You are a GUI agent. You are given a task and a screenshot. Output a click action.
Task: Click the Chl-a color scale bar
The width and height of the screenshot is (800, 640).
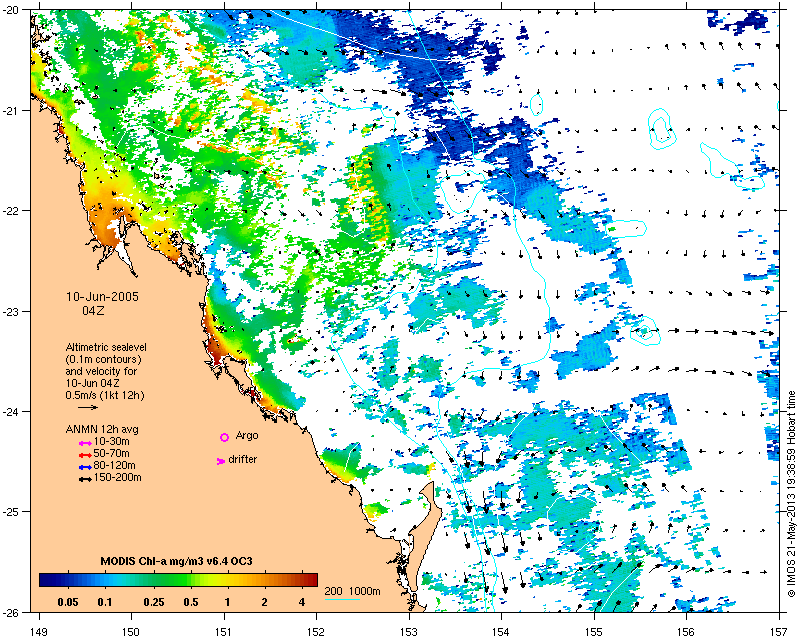(179, 580)
